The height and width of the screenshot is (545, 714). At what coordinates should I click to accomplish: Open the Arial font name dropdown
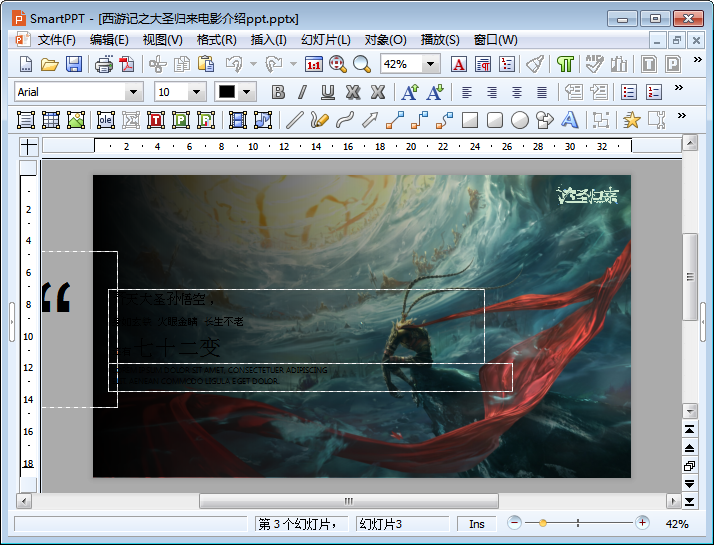point(133,92)
